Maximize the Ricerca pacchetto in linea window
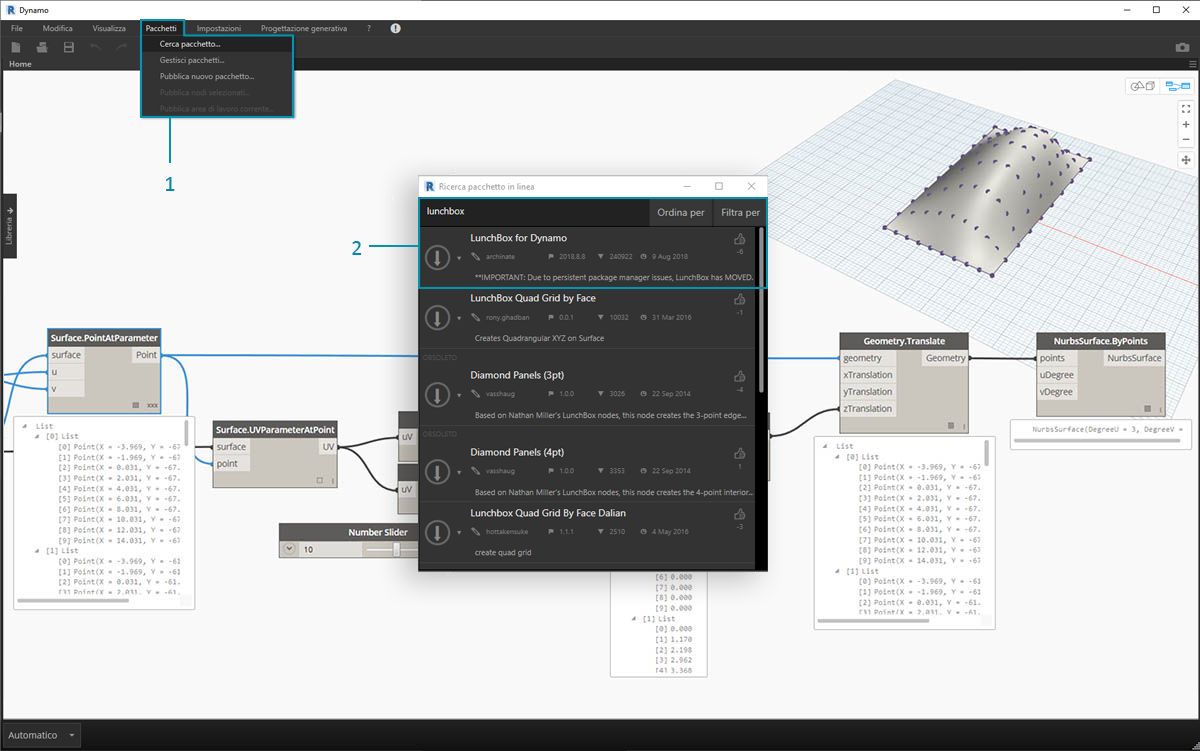 pos(719,186)
